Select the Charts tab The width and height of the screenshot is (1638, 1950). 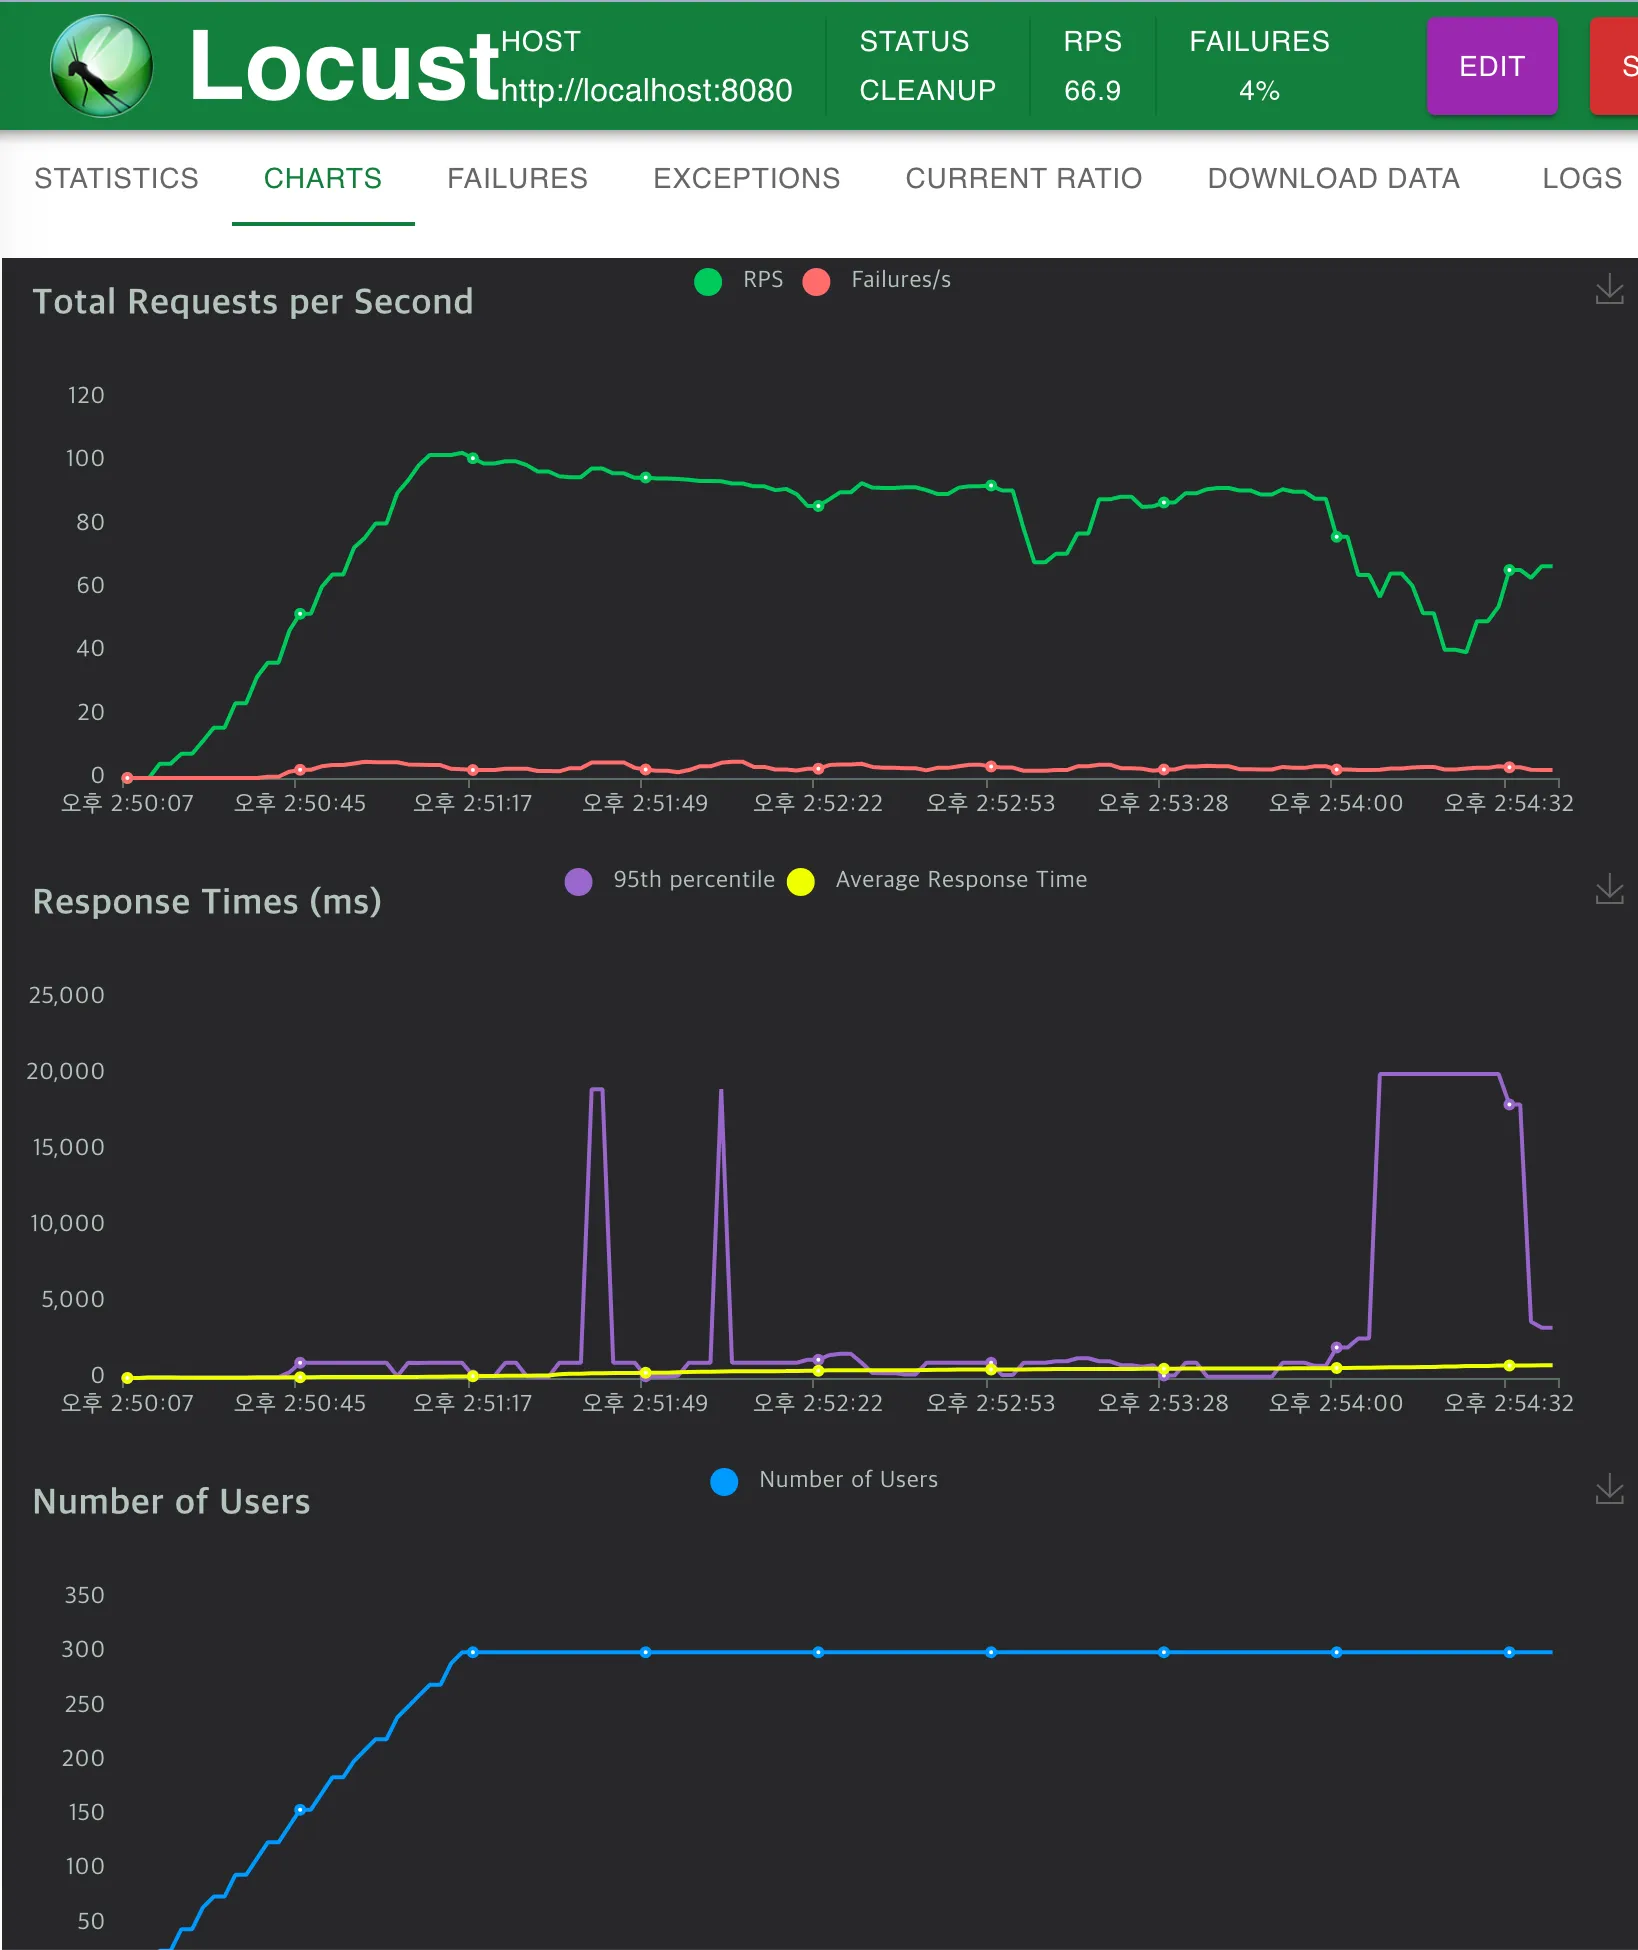point(323,178)
